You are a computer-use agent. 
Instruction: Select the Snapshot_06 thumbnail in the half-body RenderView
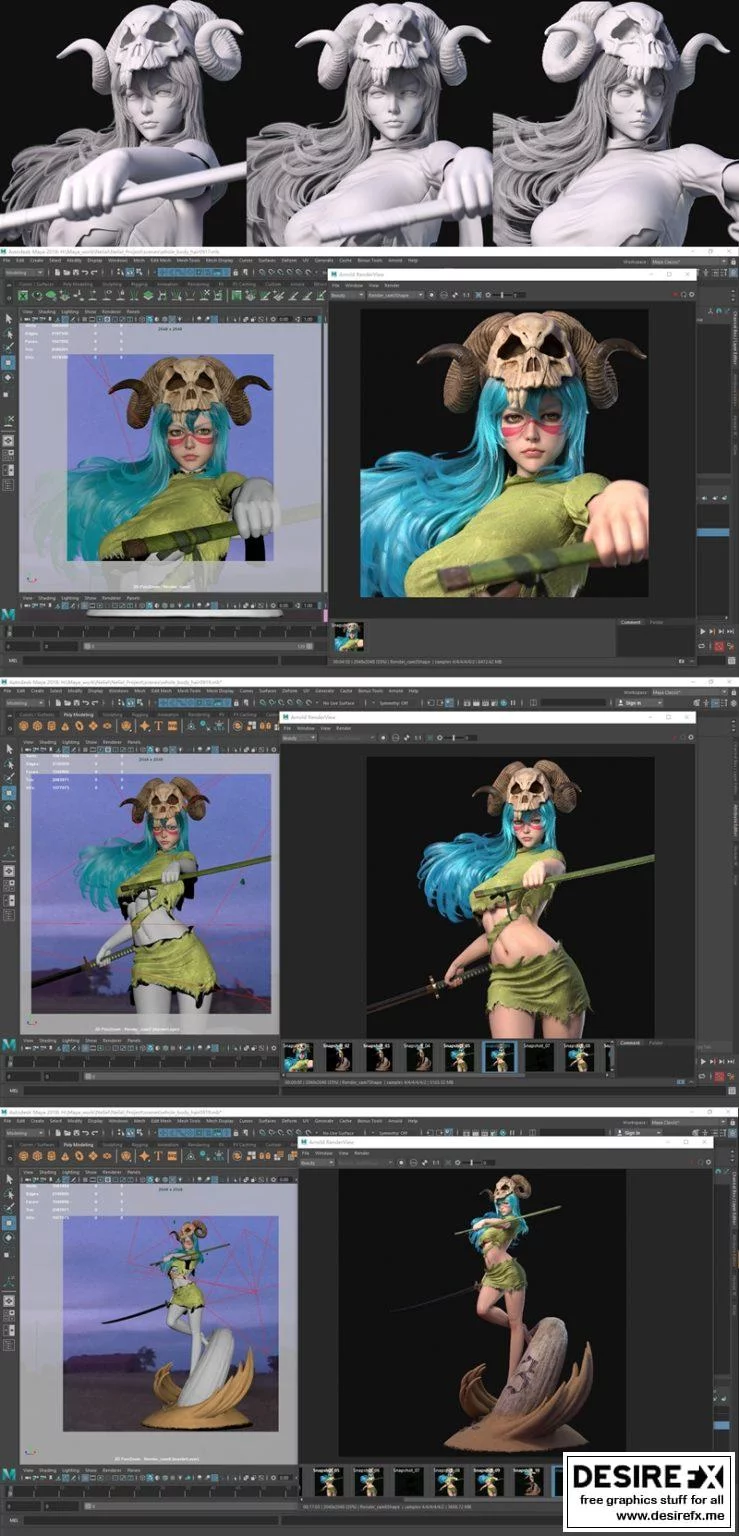pyautogui.click(x=498, y=1057)
